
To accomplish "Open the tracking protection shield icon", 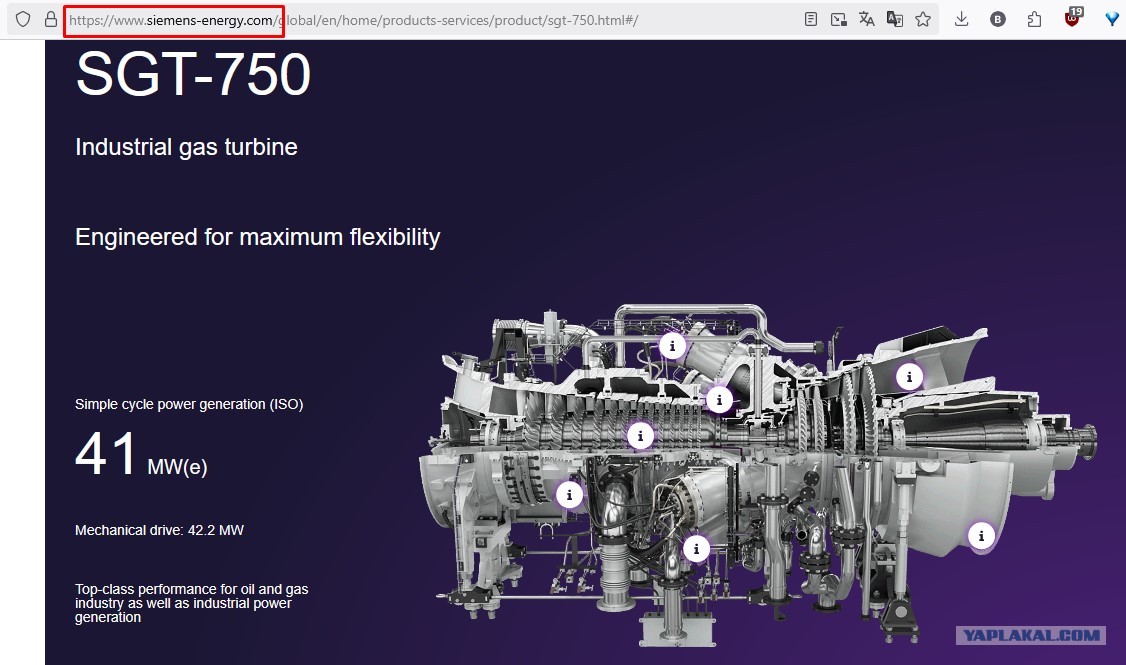I will pos(23,19).
